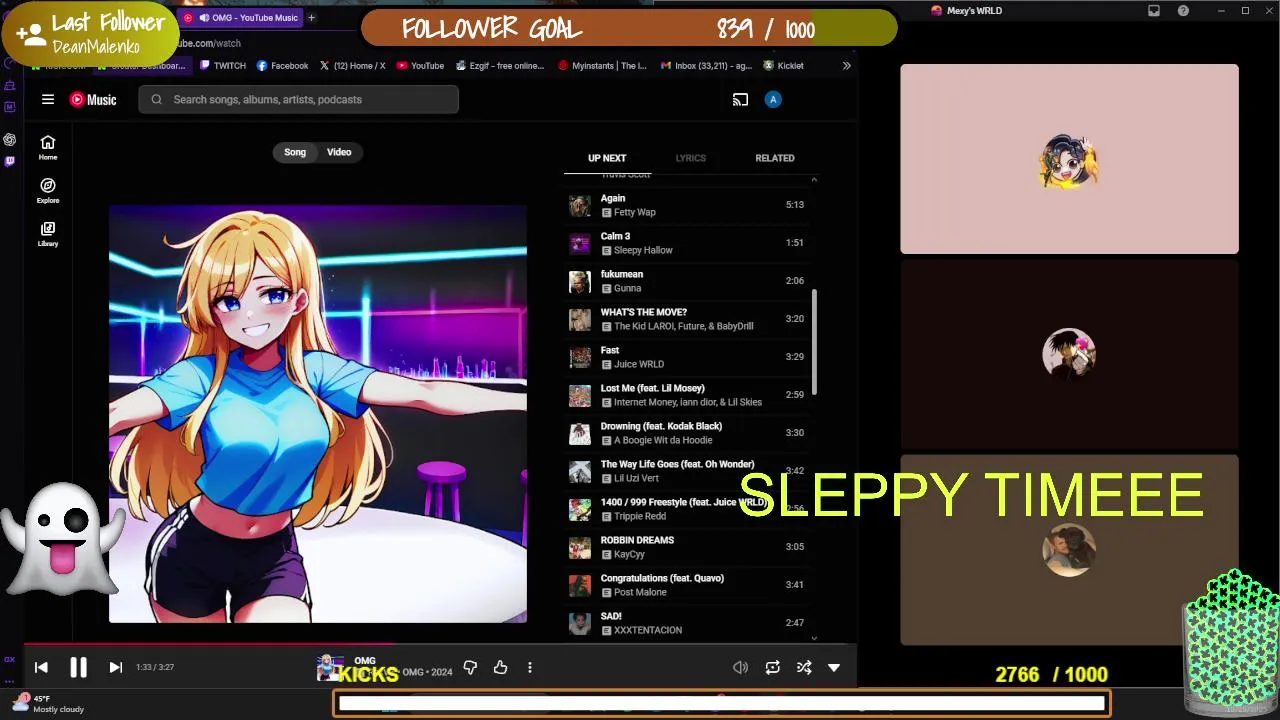This screenshot has width=1280, height=720.
Task: Play ROBBIN DREAMS by KayCyy
Action: coord(686,547)
